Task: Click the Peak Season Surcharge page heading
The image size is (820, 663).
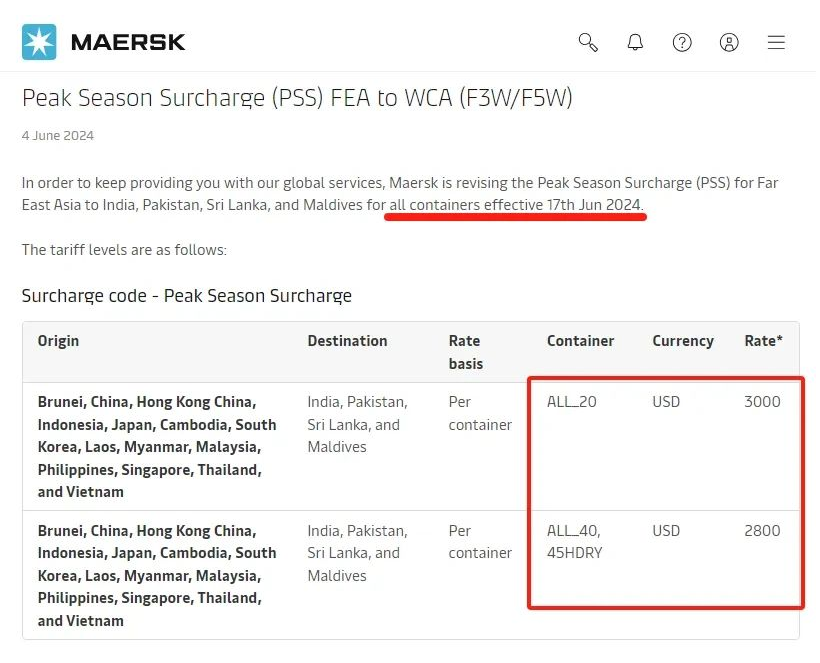Action: tap(297, 98)
